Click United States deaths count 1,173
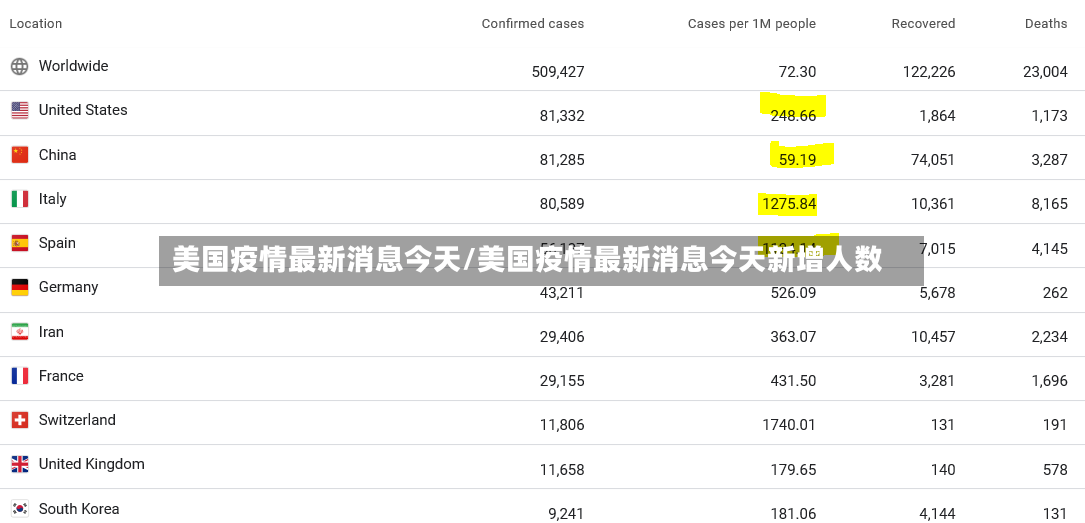This screenshot has width=1085, height=523. coord(1049,116)
